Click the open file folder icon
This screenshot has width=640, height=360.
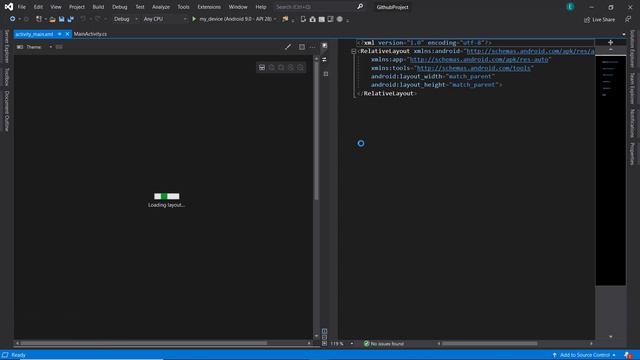click(52, 19)
